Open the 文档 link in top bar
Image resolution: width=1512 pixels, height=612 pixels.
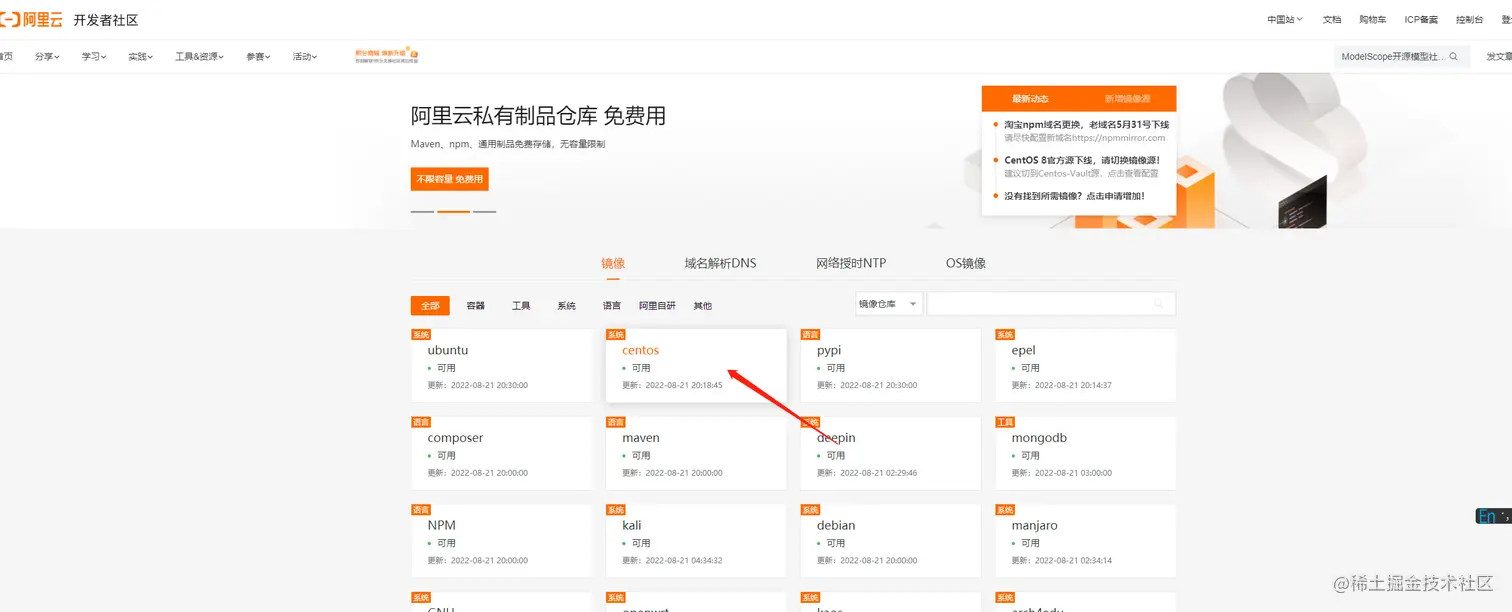pos(1332,20)
